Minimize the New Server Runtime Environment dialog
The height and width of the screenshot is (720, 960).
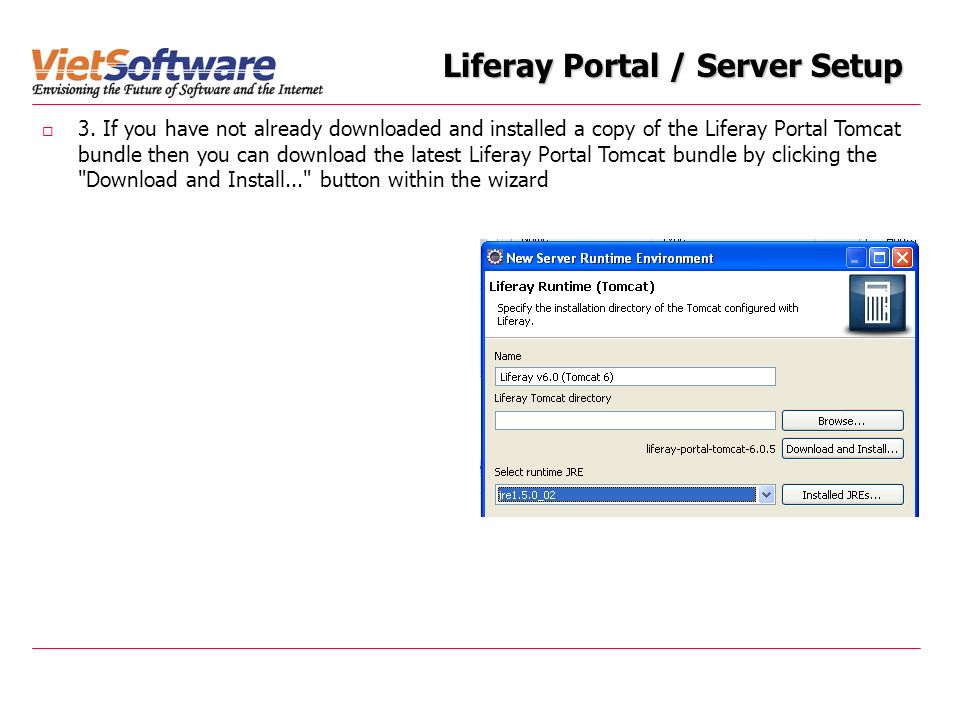point(855,258)
